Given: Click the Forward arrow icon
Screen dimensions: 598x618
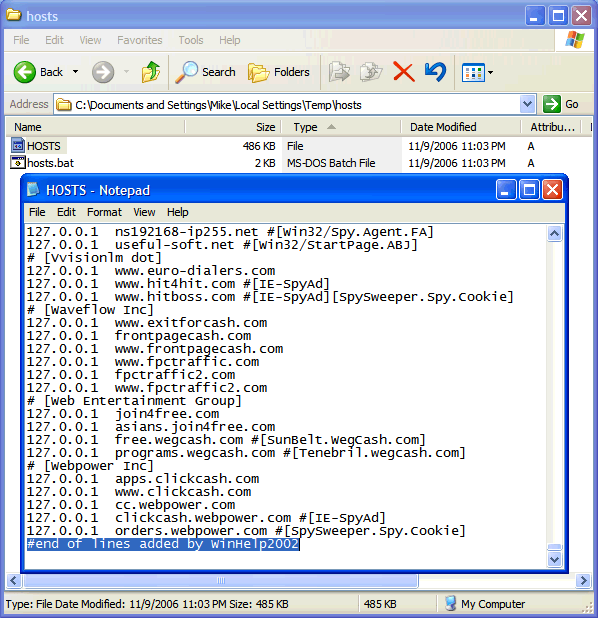Looking at the screenshot, I should click(103, 72).
